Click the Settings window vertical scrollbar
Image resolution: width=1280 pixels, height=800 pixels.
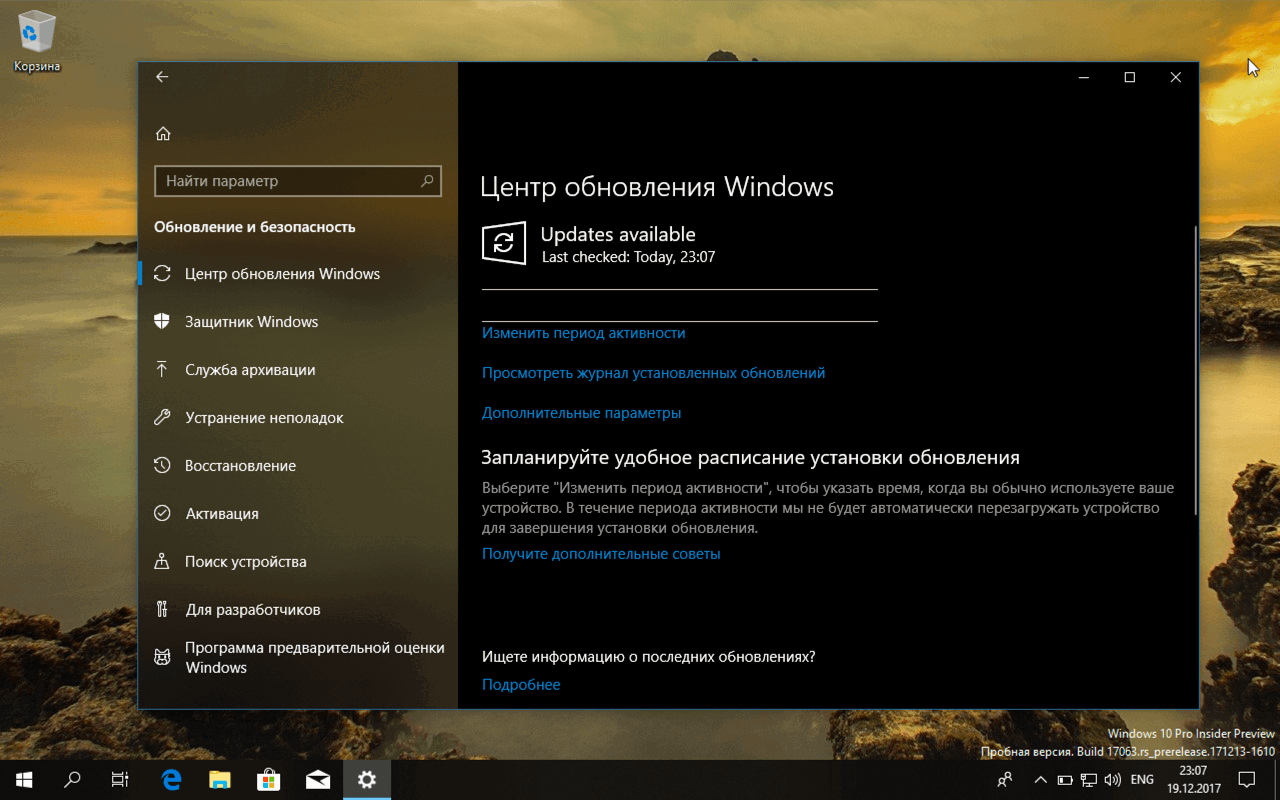pyautogui.click(x=1194, y=370)
